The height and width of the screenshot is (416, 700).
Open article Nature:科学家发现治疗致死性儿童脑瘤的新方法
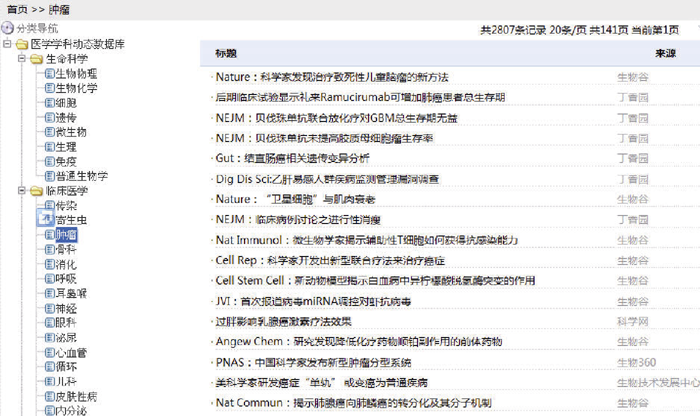332,77
